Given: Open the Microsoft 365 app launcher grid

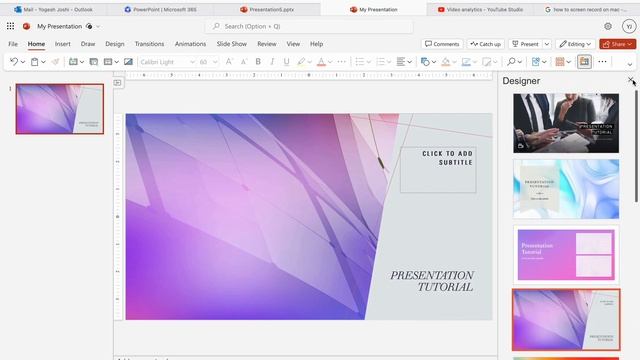Looking at the screenshot, I should (11, 26).
